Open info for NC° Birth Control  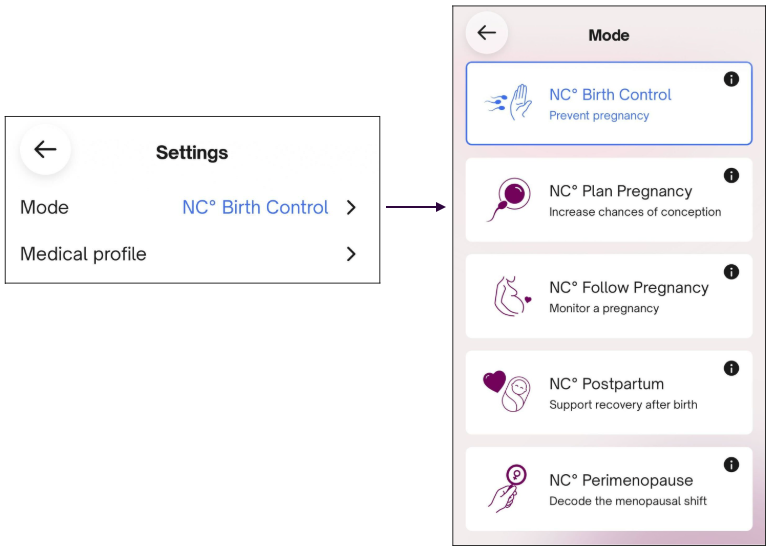coord(731,79)
